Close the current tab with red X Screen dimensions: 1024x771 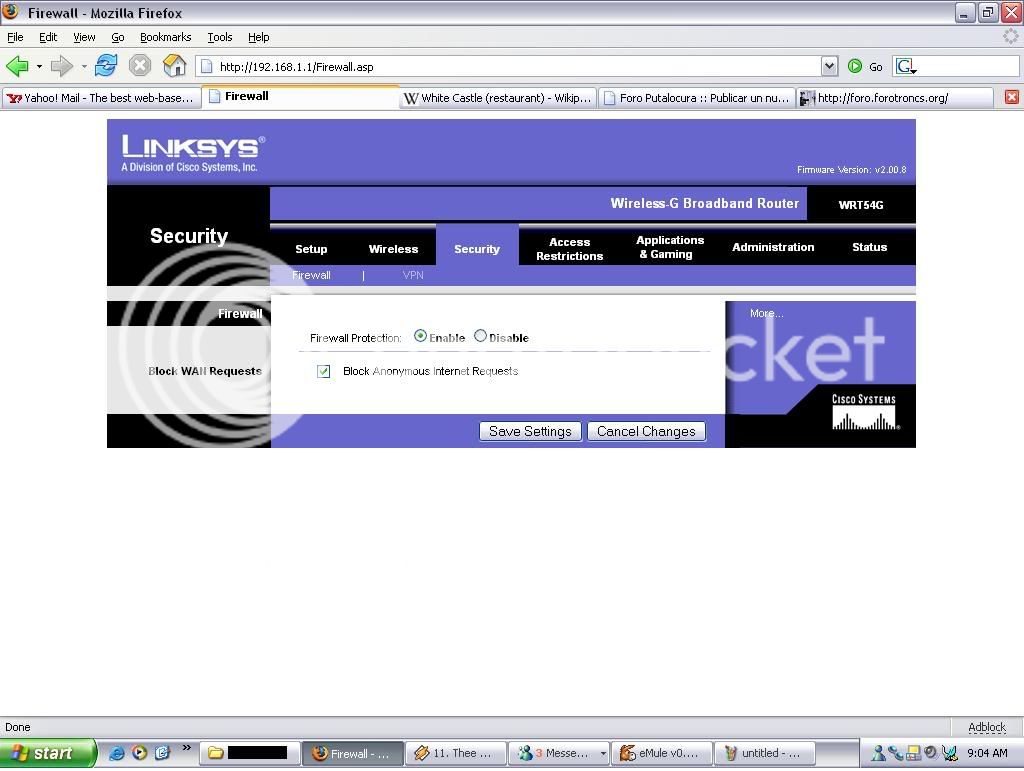(1011, 97)
